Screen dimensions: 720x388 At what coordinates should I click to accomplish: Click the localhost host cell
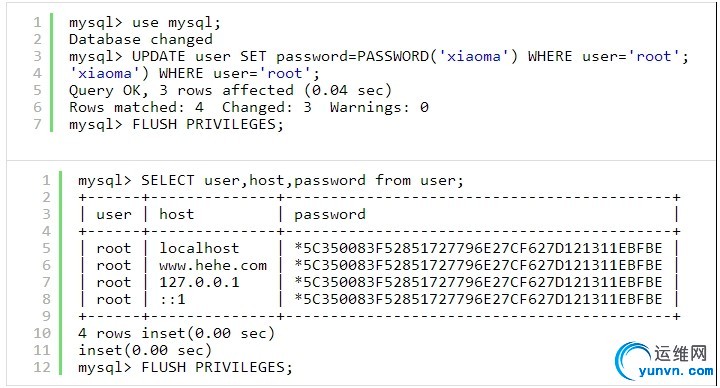click(199, 248)
